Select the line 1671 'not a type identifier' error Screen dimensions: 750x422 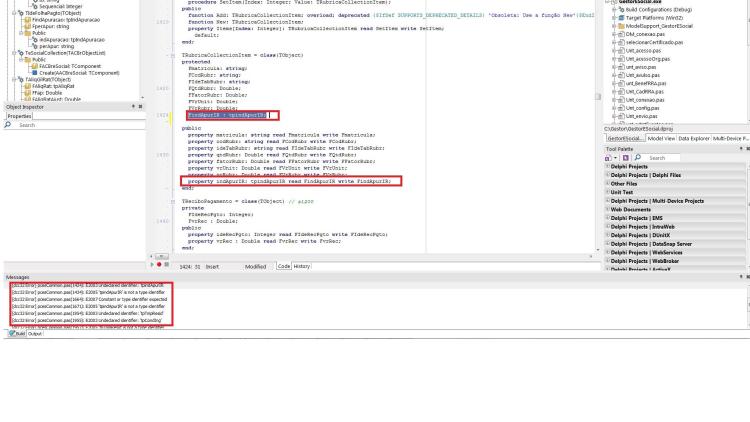(88, 306)
